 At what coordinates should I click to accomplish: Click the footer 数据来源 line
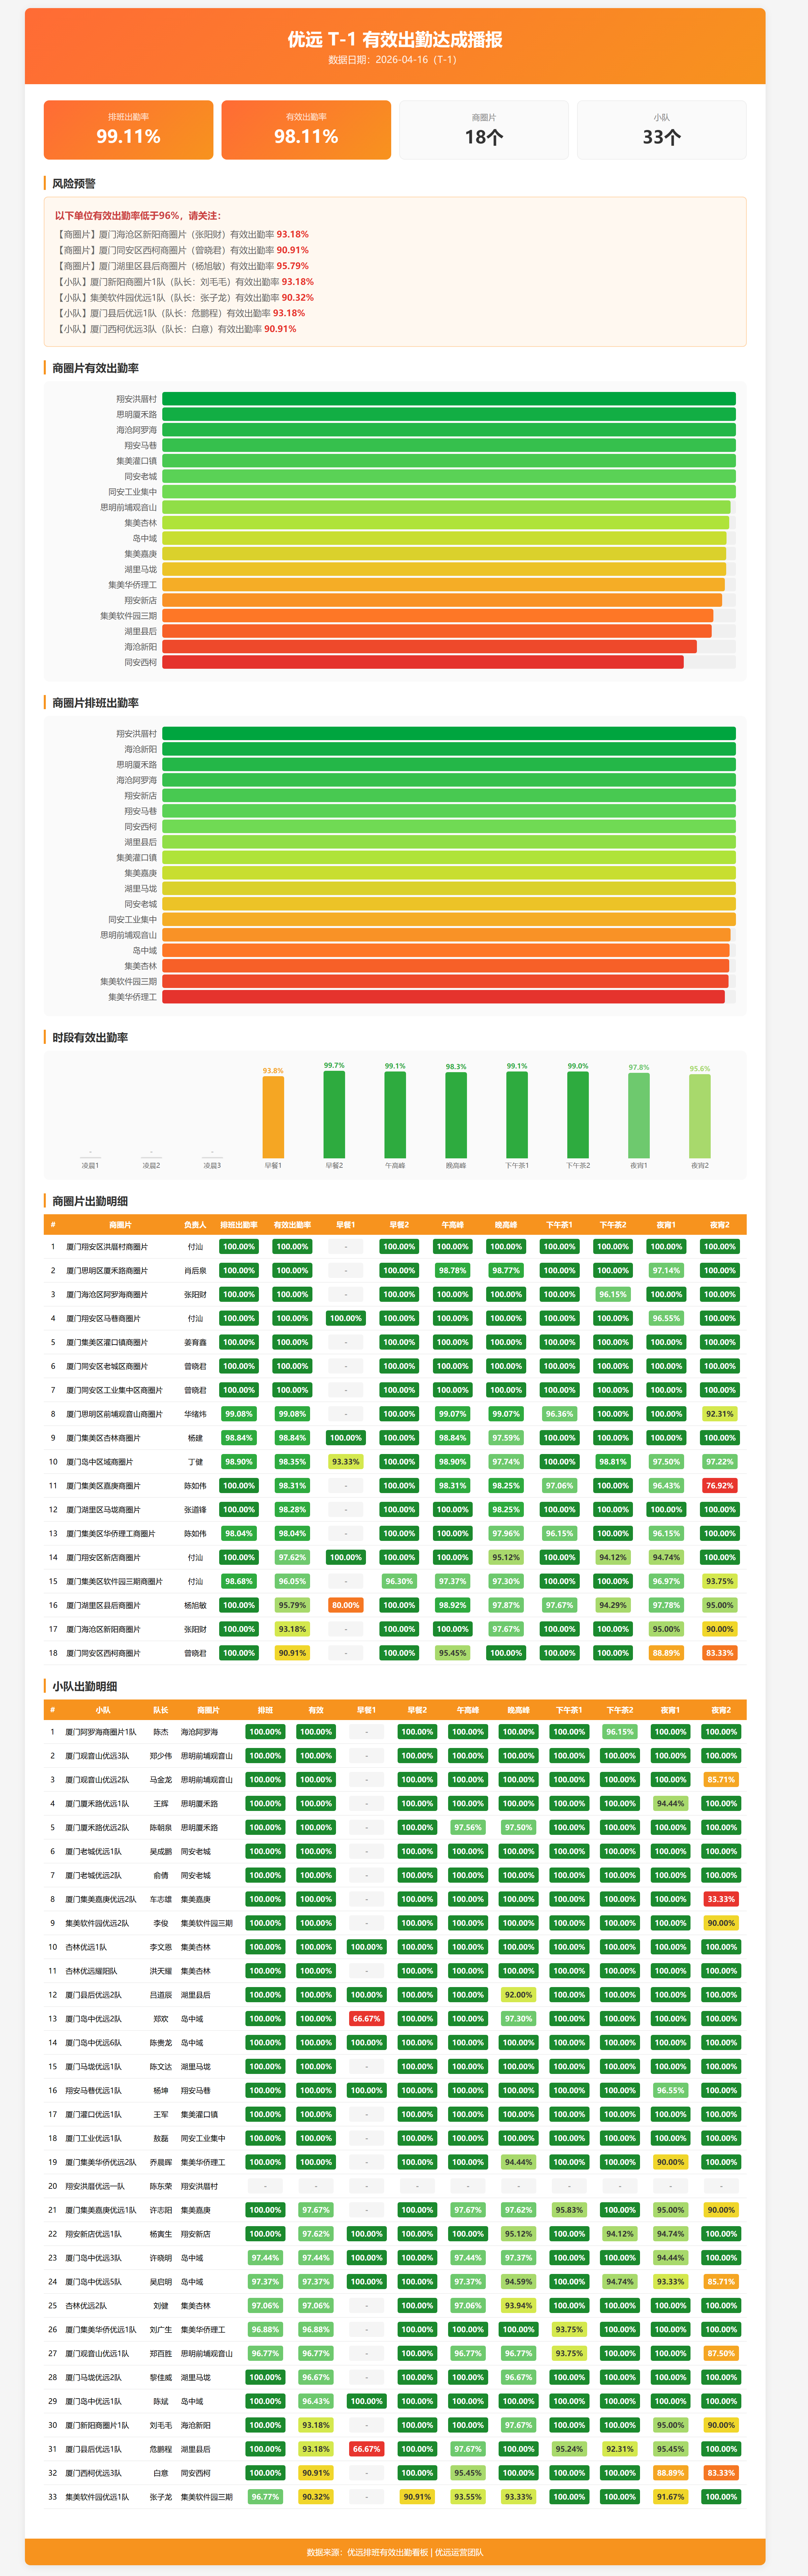(x=395, y=2552)
